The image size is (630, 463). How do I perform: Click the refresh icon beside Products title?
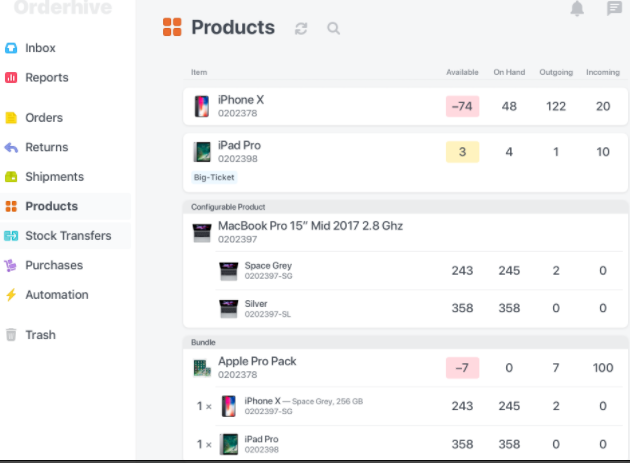tap(301, 29)
